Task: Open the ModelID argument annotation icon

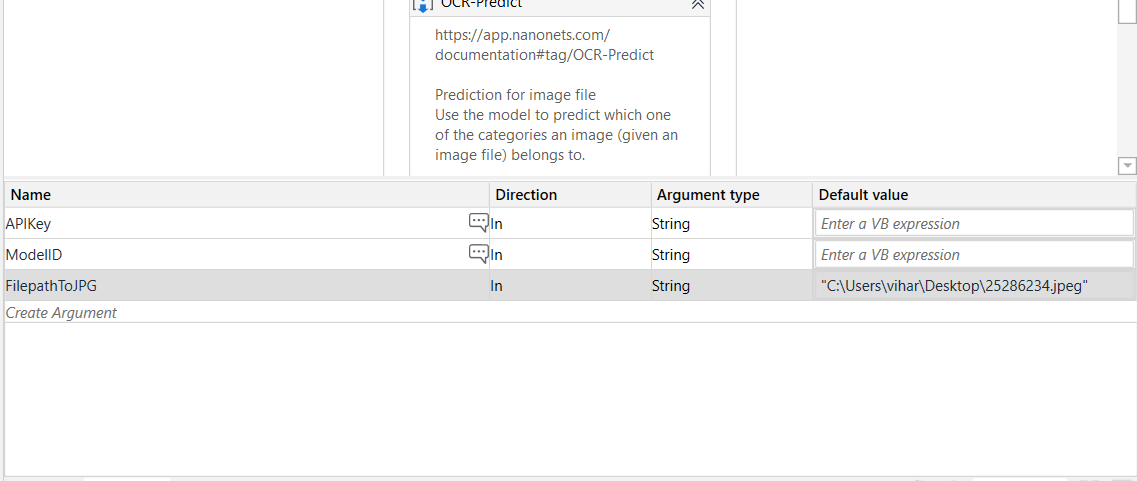Action: [x=478, y=254]
